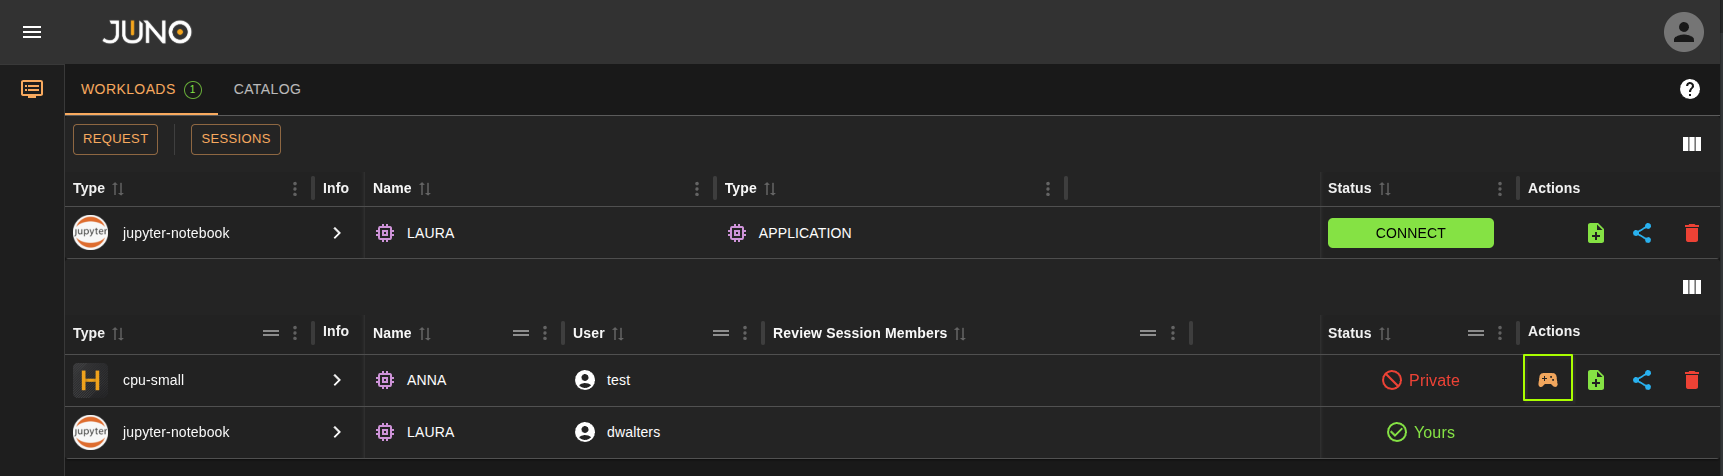Expand info for top jupyter-notebook workload row
This screenshot has width=1723, height=476.
click(x=337, y=233)
